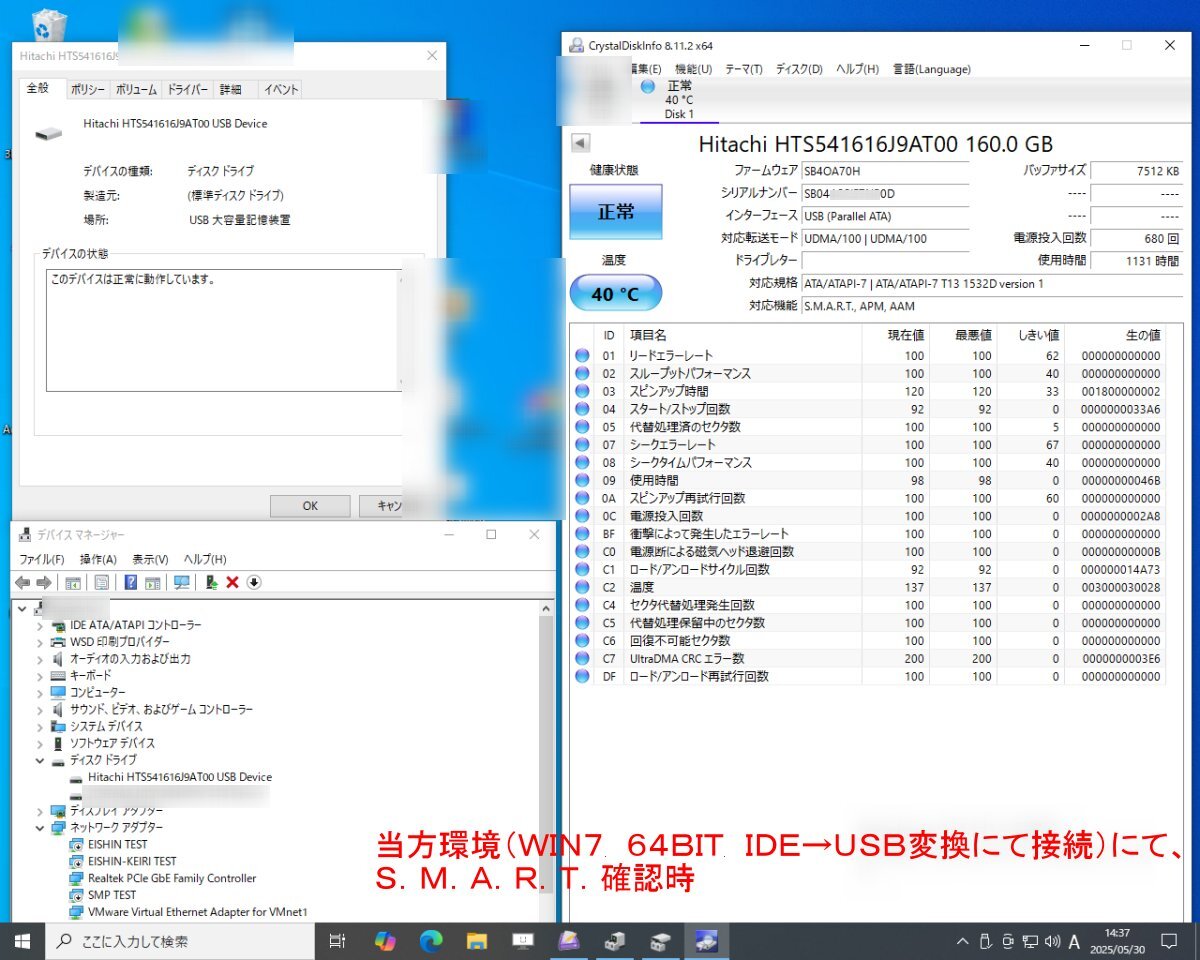
Task: Open Task View from the taskbar
Action: [337, 941]
